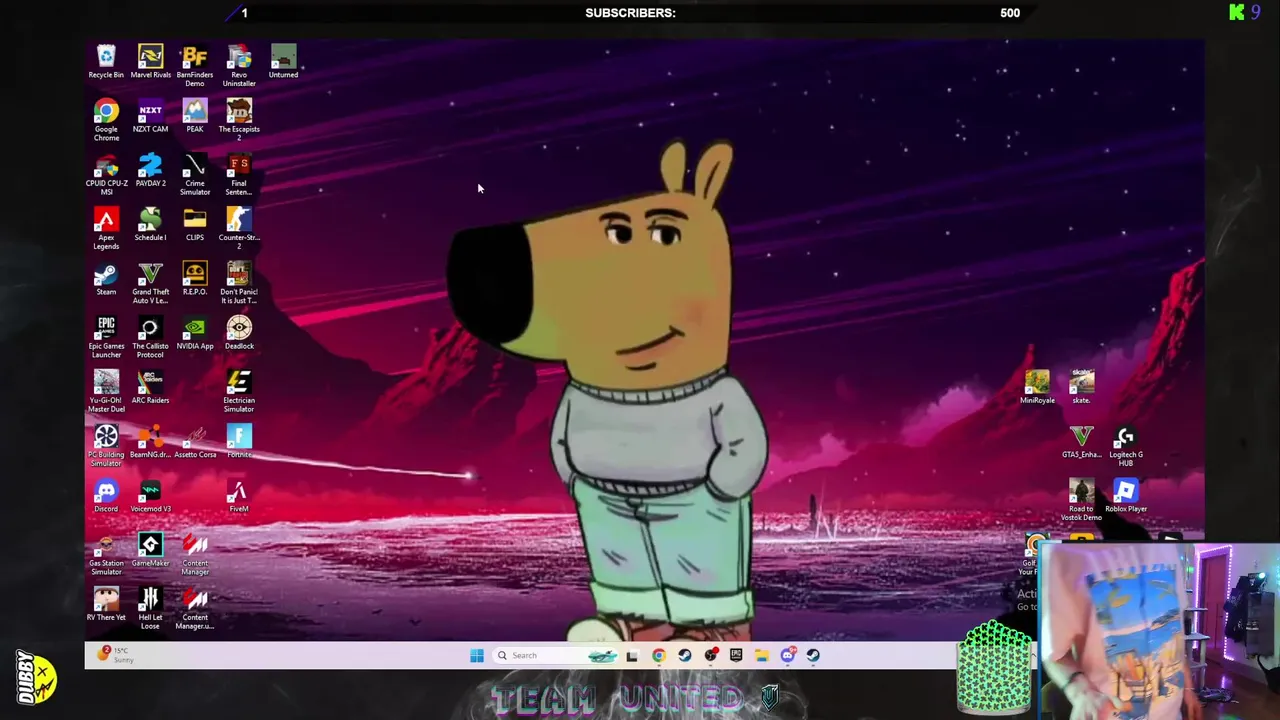1280x720 pixels.
Task: Select the Don't Panic! game icon
Action: coord(239,282)
